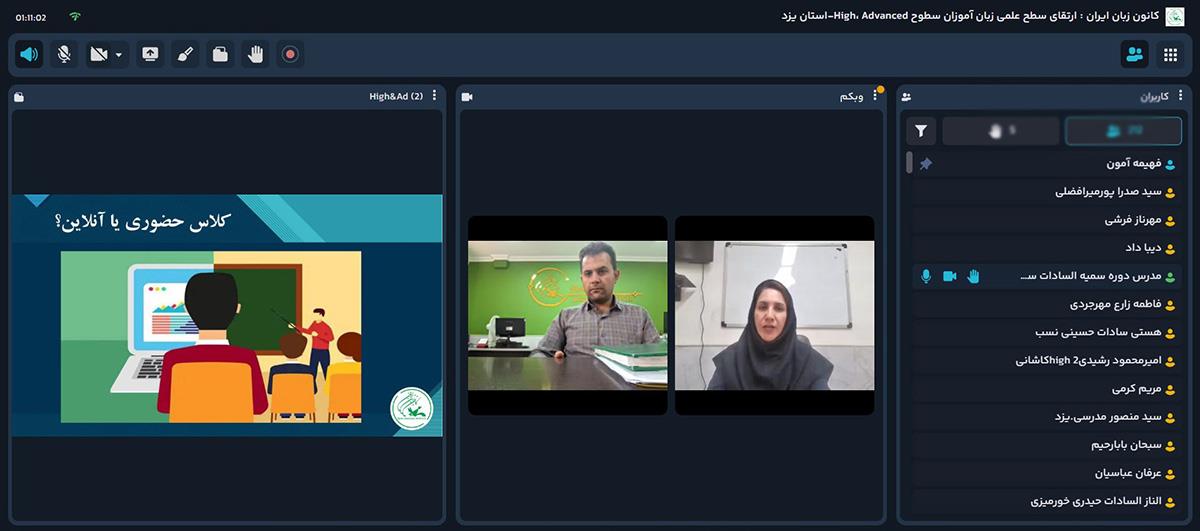Switch to the all users tab

click(x=1124, y=130)
